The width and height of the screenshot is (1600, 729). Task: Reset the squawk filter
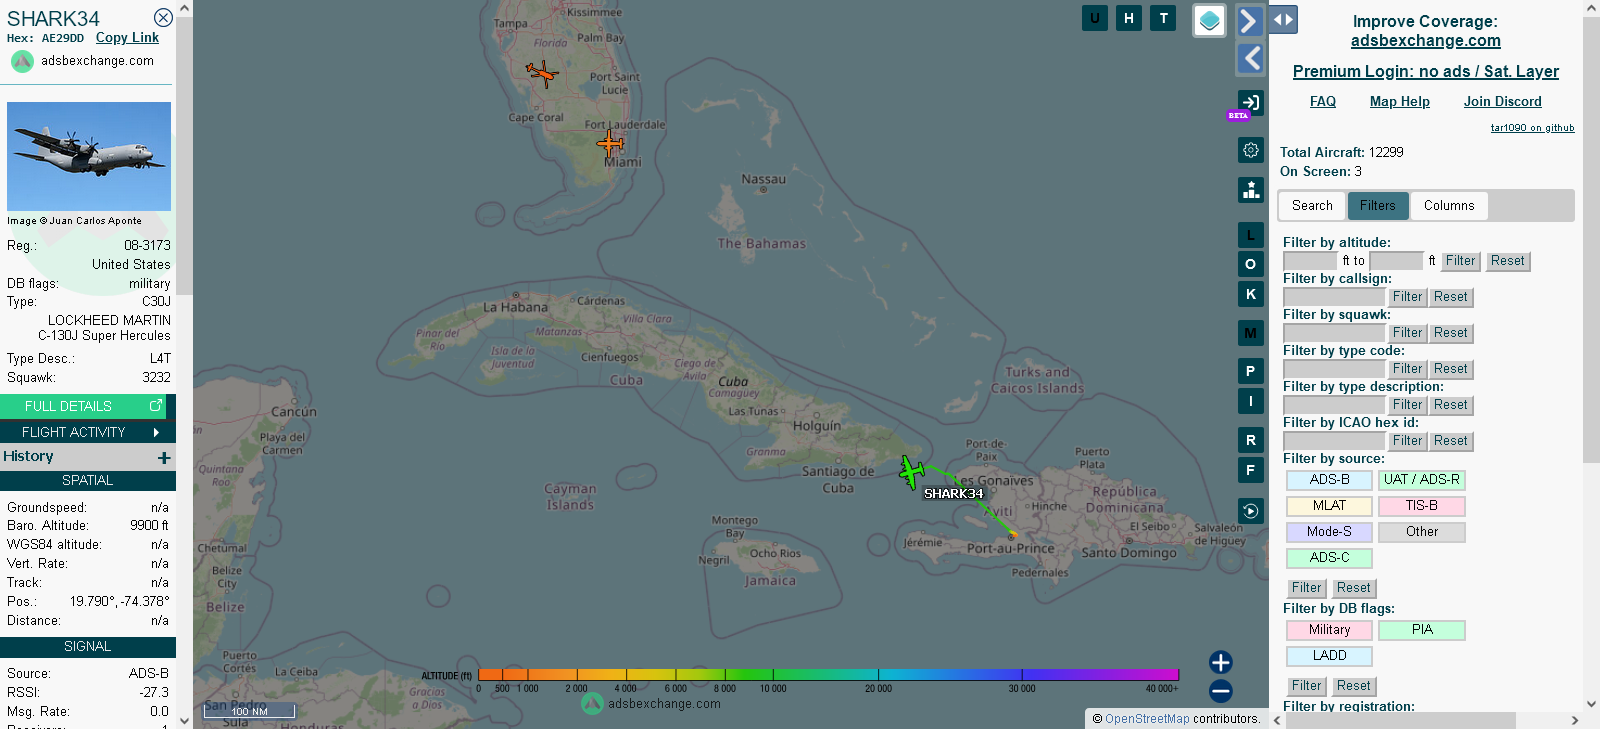pos(1450,333)
